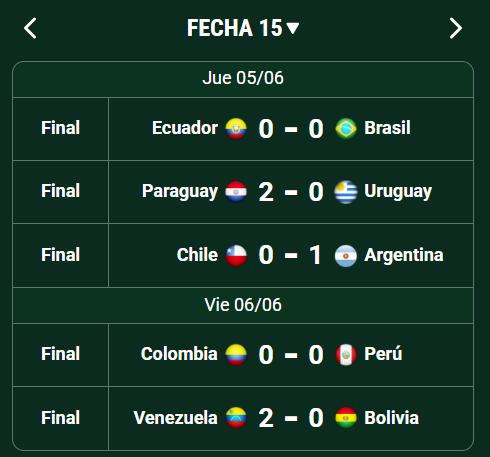Screen dimensions: 490x457
Task: Click the Bolivia flag icon
Action: 346,418
